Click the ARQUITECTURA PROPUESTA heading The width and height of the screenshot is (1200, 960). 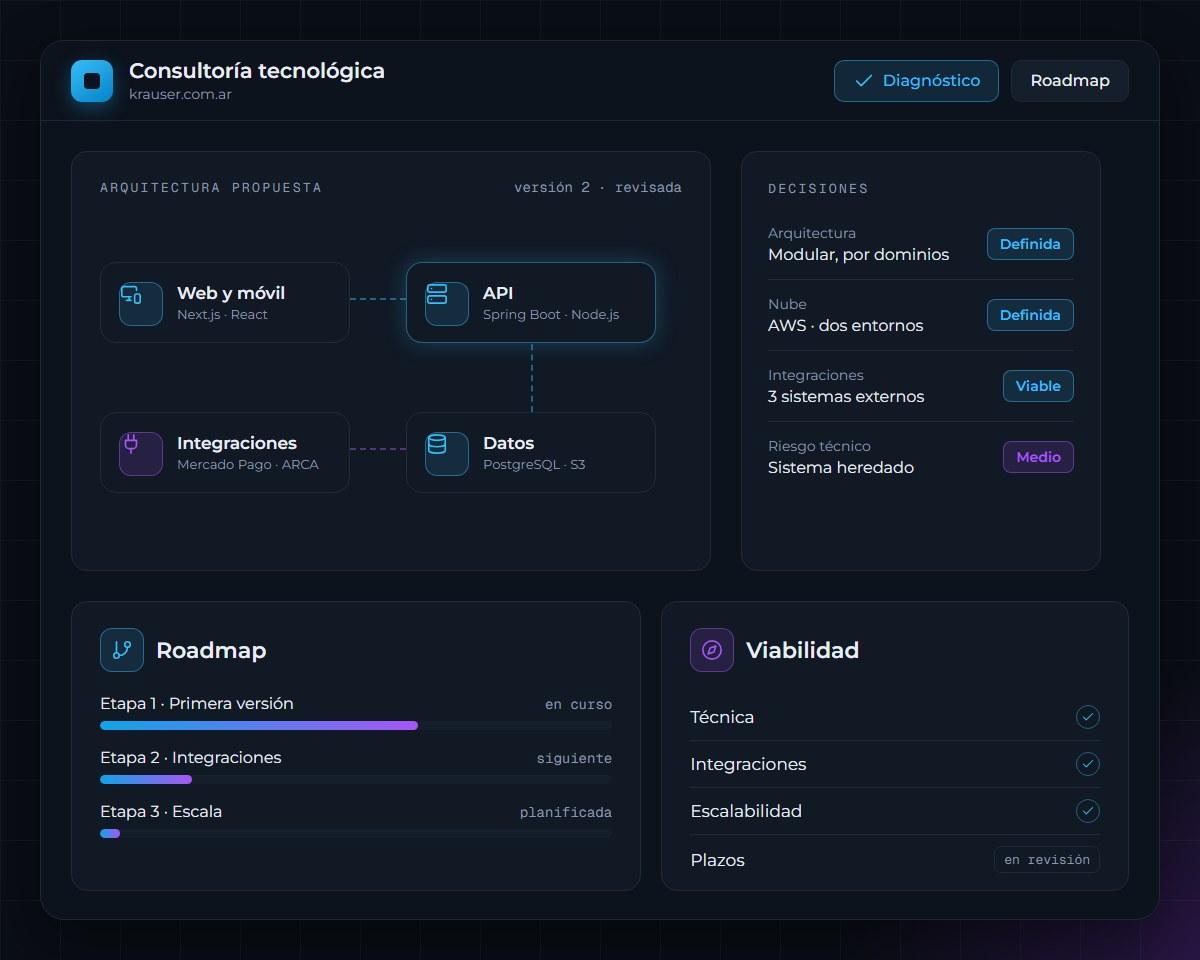[x=211, y=187]
